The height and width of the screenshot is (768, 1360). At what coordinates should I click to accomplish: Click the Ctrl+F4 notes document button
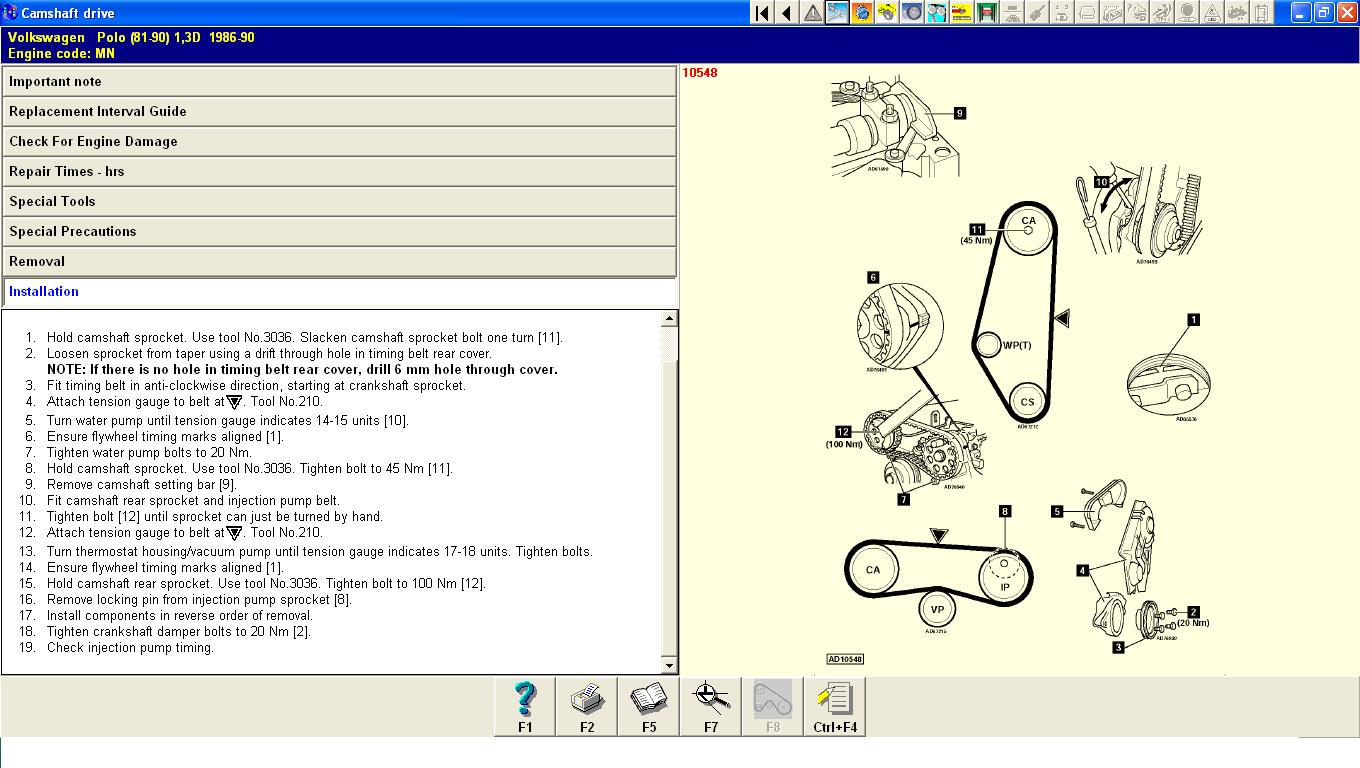[x=835, y=707]
